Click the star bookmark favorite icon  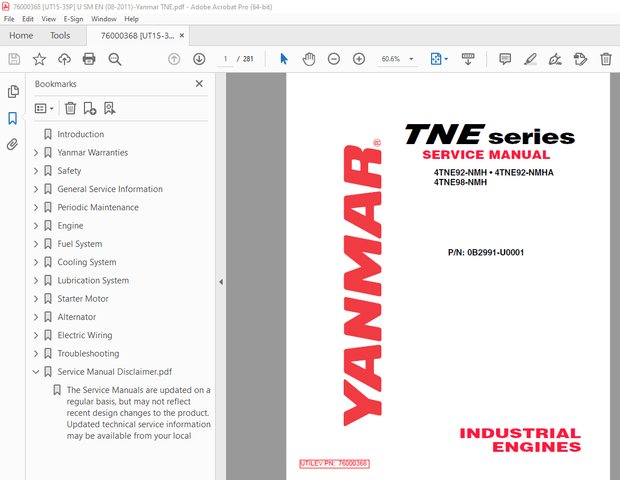(x=39, y=59)
